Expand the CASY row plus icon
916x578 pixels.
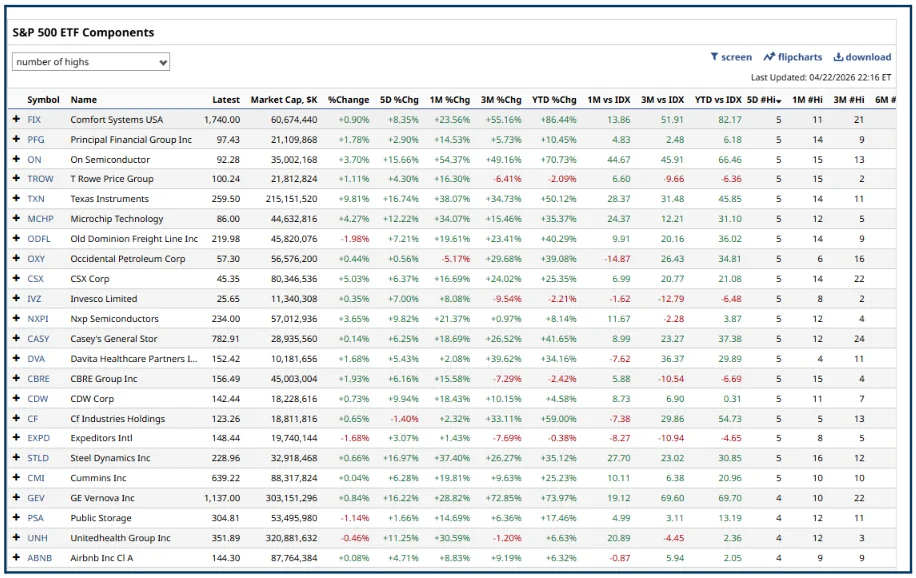click(16, 338)
